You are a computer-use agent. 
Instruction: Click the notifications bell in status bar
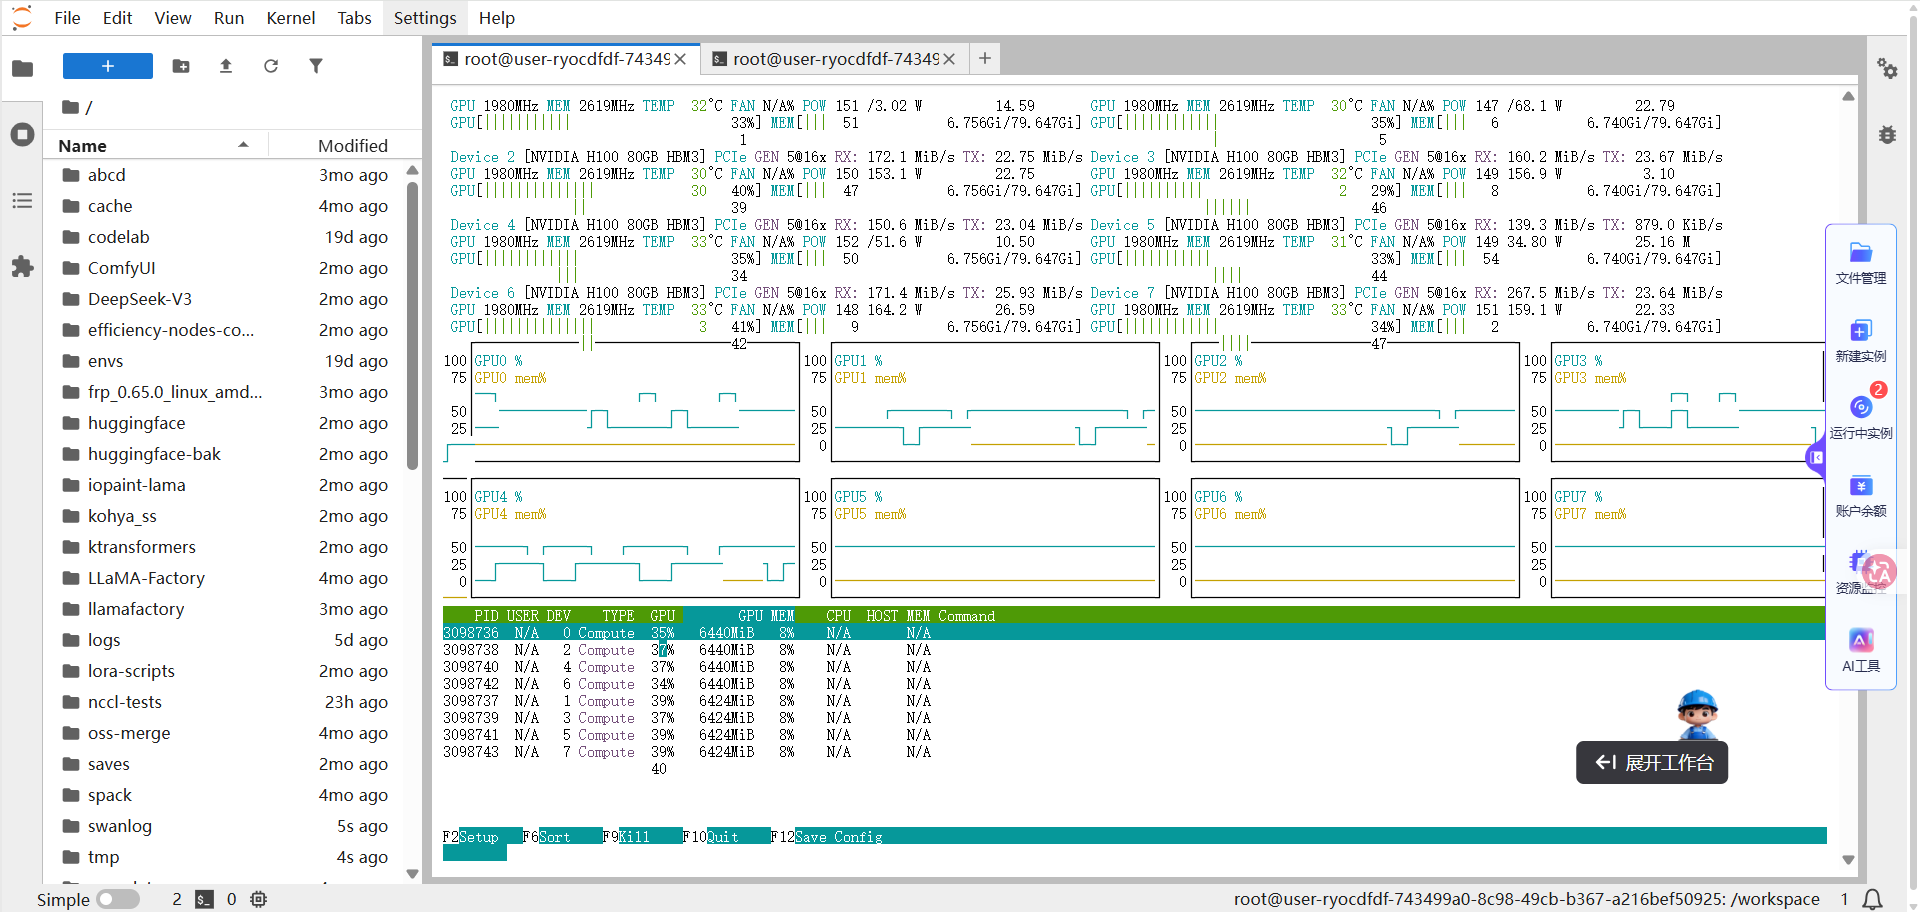[x=1873, y=899]
